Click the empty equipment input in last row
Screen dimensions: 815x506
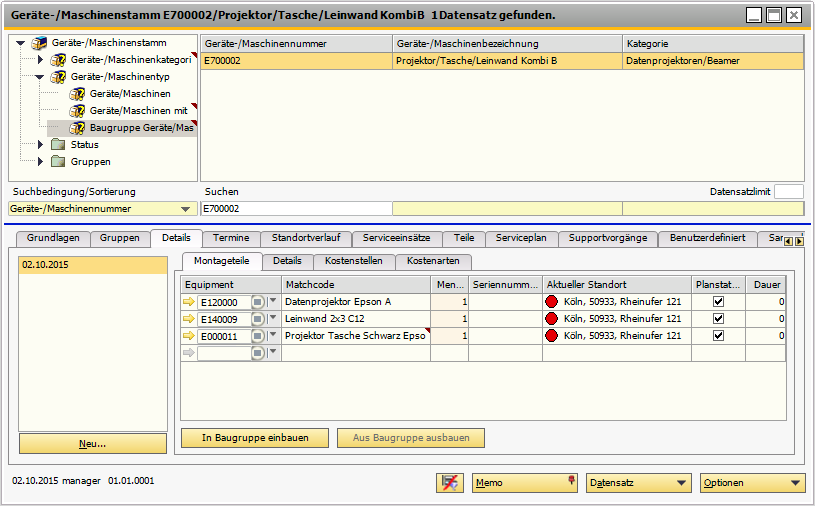tap(224, 353)
